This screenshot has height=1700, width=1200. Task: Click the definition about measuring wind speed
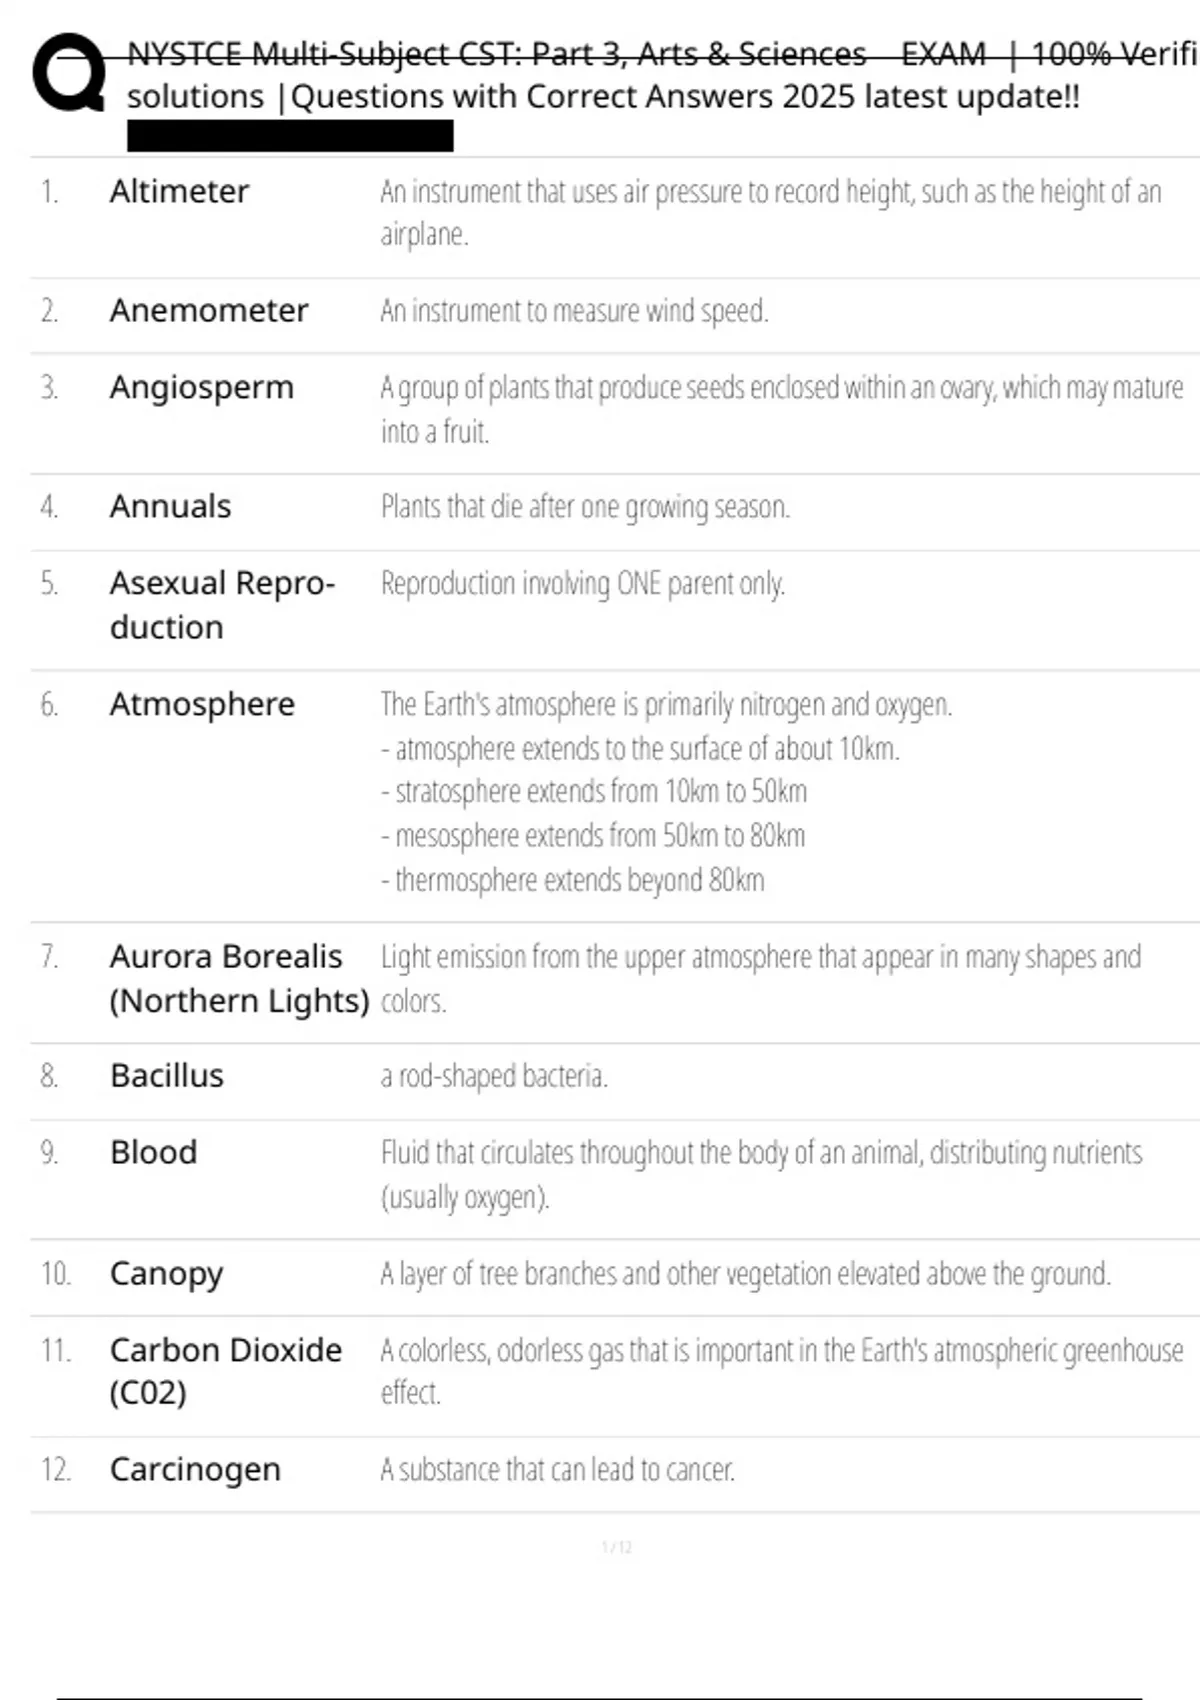coord(574,311)
